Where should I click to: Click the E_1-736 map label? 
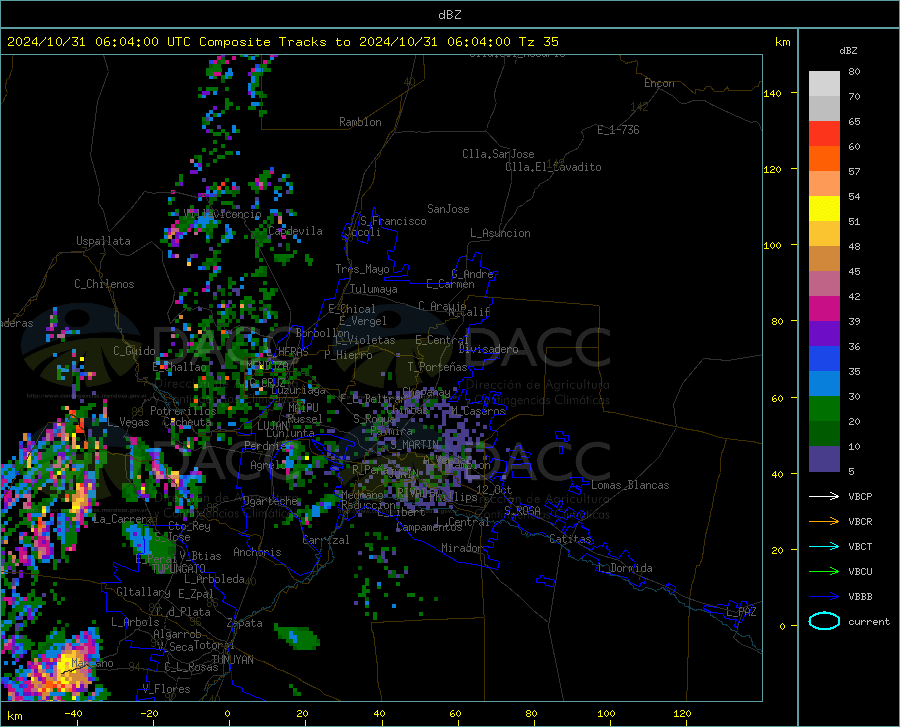coord(618,130)
